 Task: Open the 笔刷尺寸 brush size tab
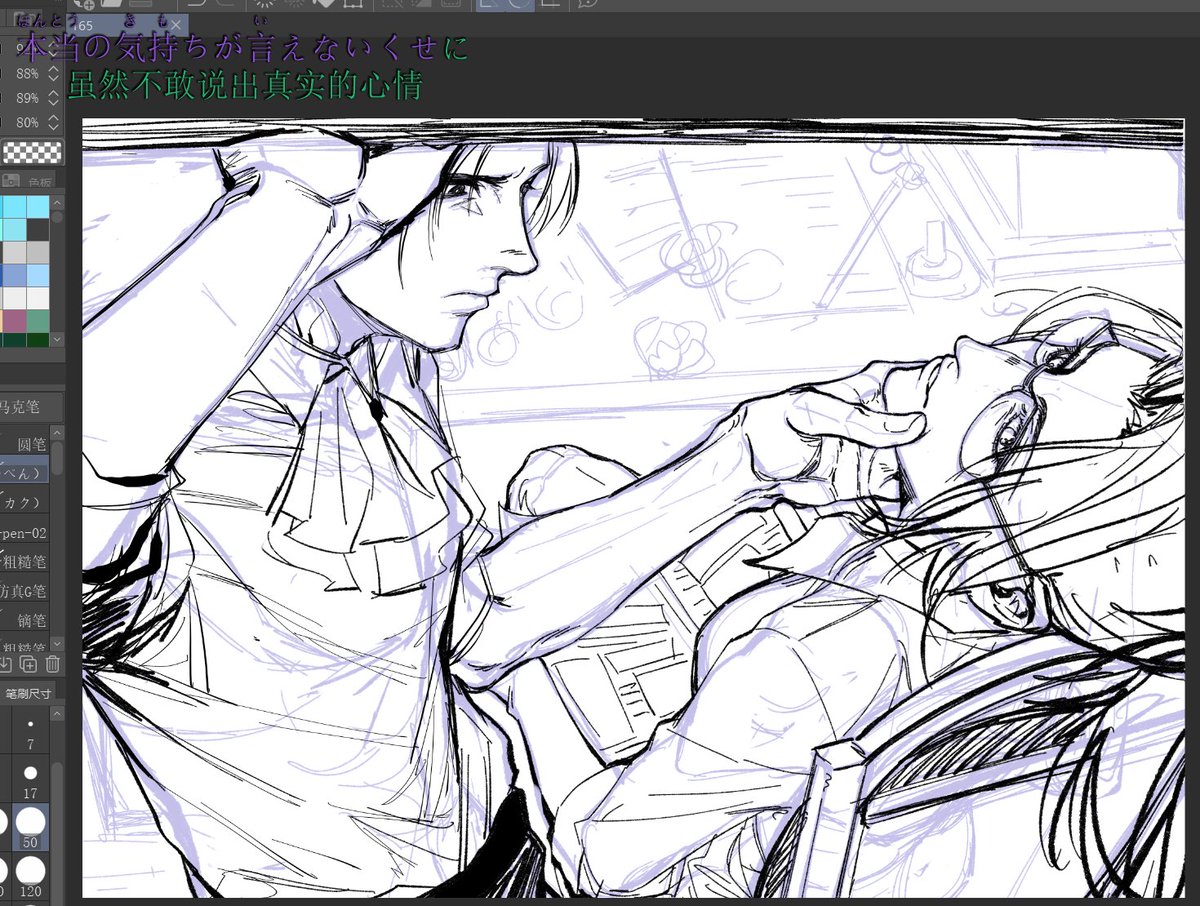point(28,691)
